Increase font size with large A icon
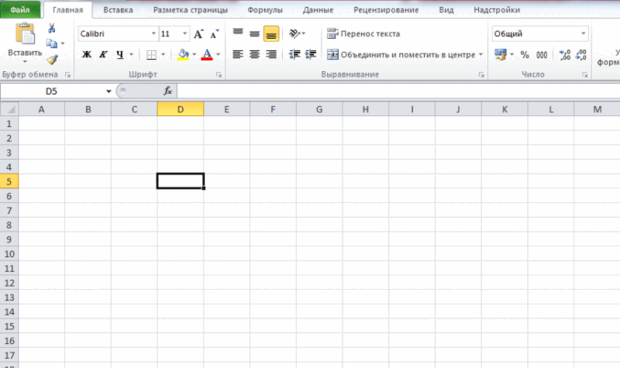The image size is (620, 368). point(198,34)
